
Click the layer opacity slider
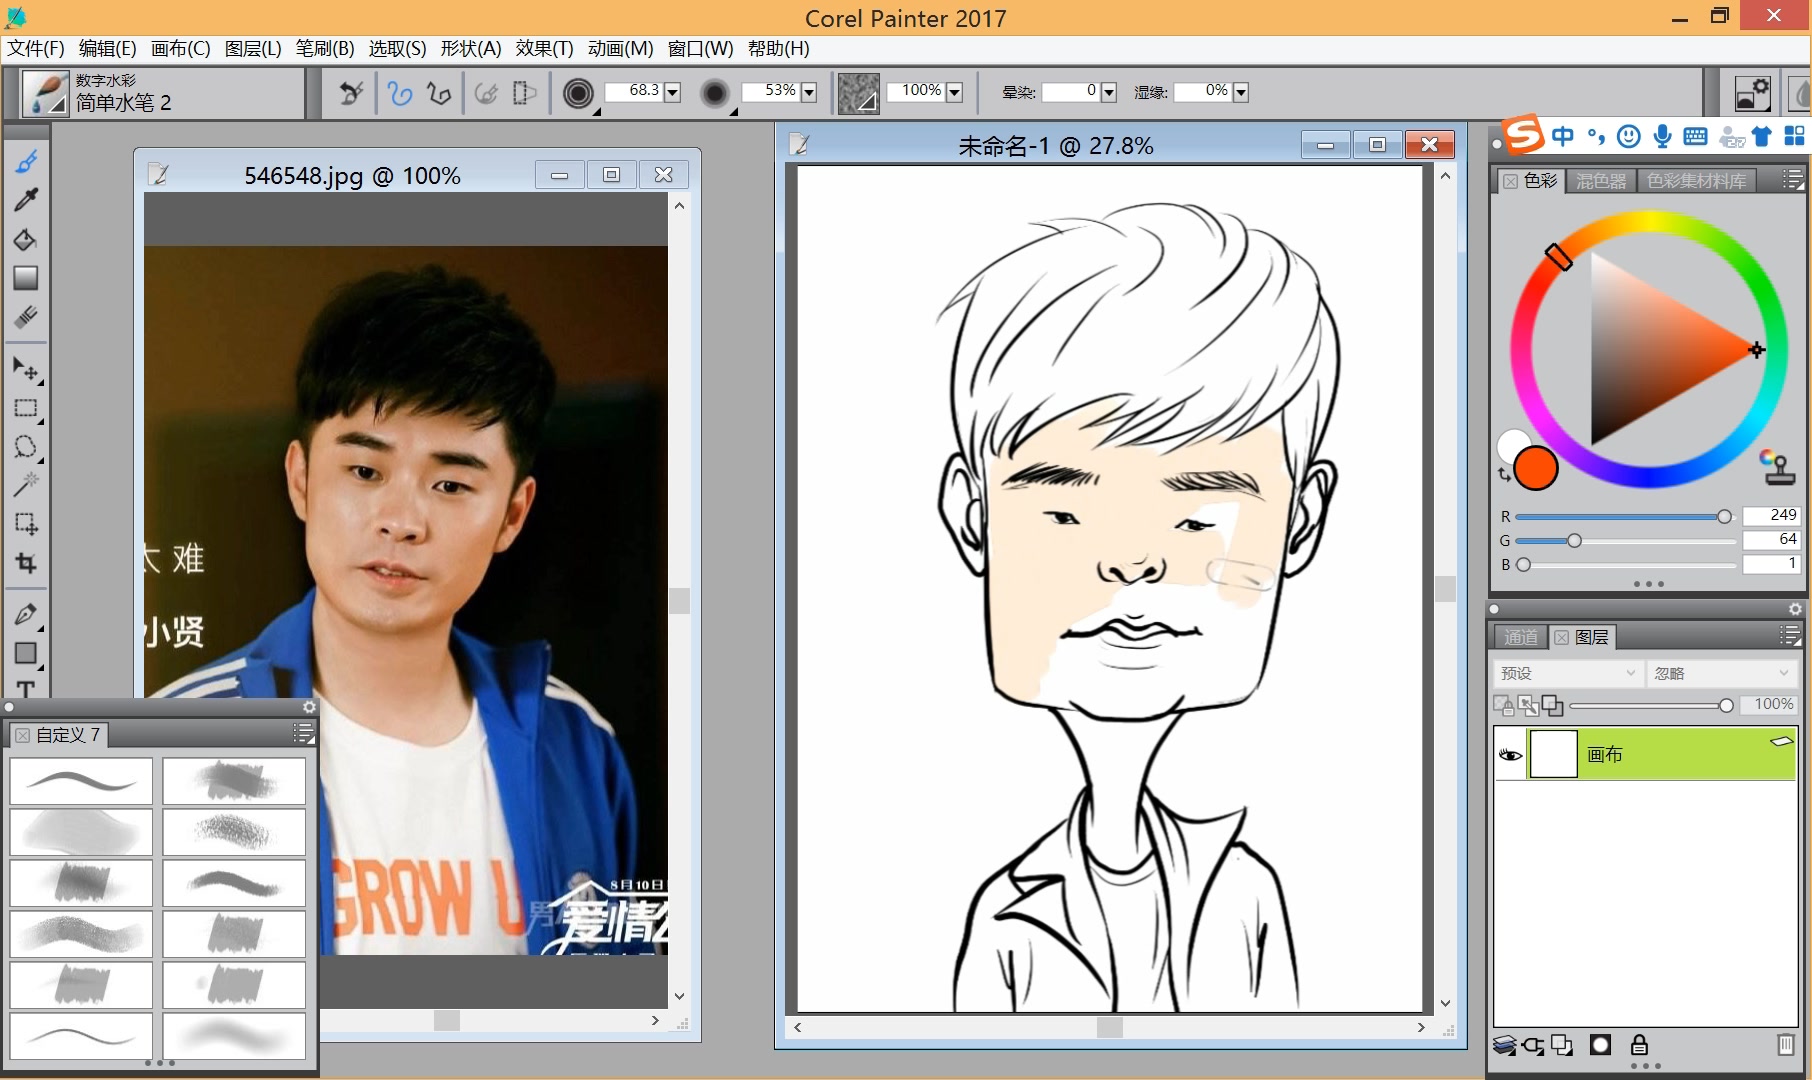pyautogui.click(x=1651, y=705)
